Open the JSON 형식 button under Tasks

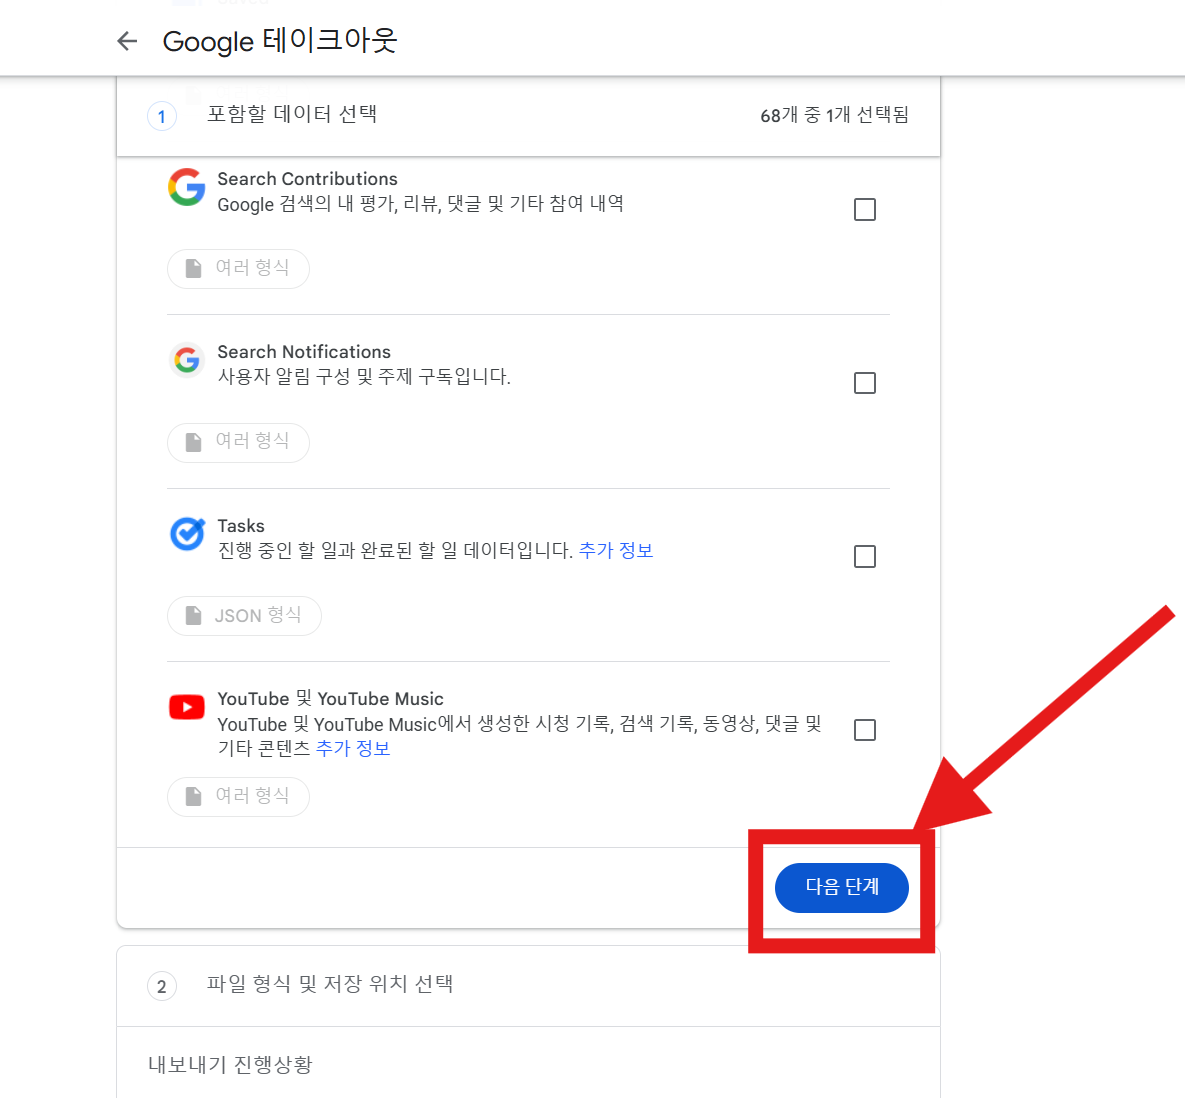point(244,616)
